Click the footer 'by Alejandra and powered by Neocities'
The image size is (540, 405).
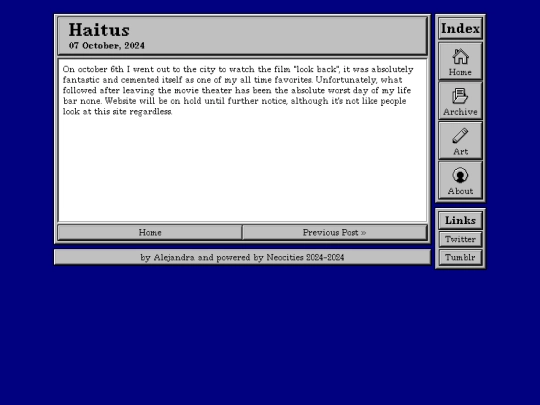(x=242, y=257)
